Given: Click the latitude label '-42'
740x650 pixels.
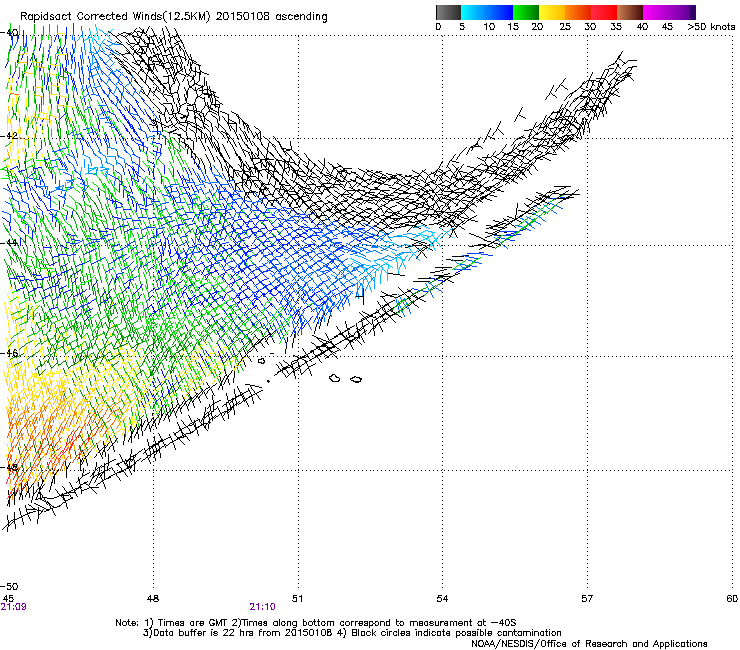Looking at the screenshot, I should point(9,136).
